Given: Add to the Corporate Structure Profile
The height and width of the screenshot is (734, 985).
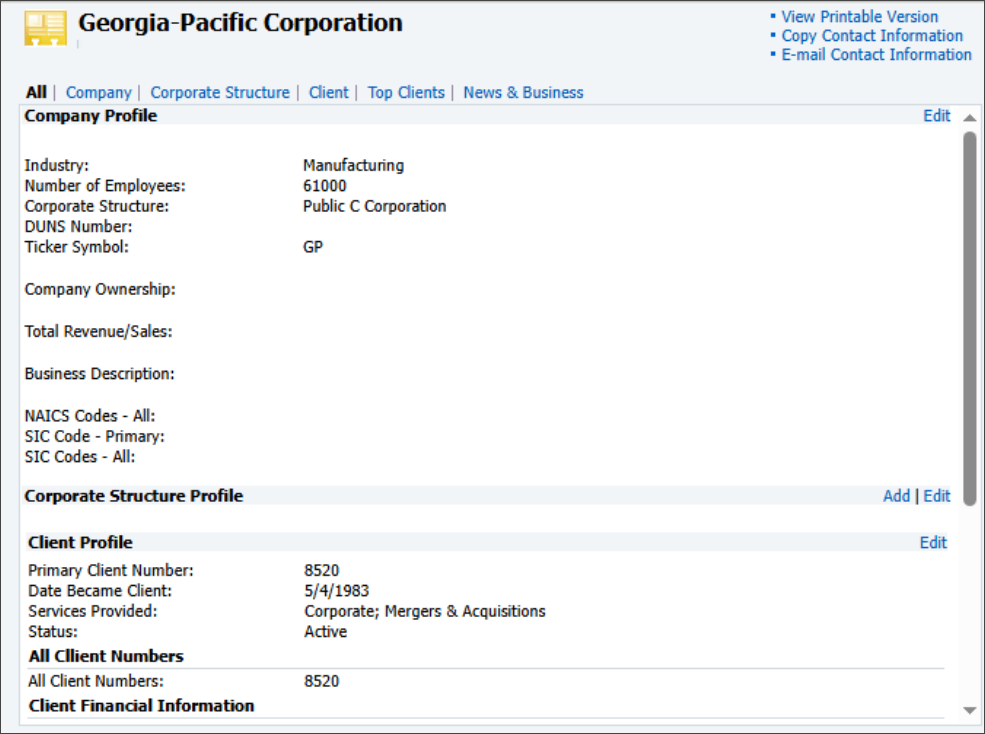Looking at the screenshot, I should [x=896, y=496].
